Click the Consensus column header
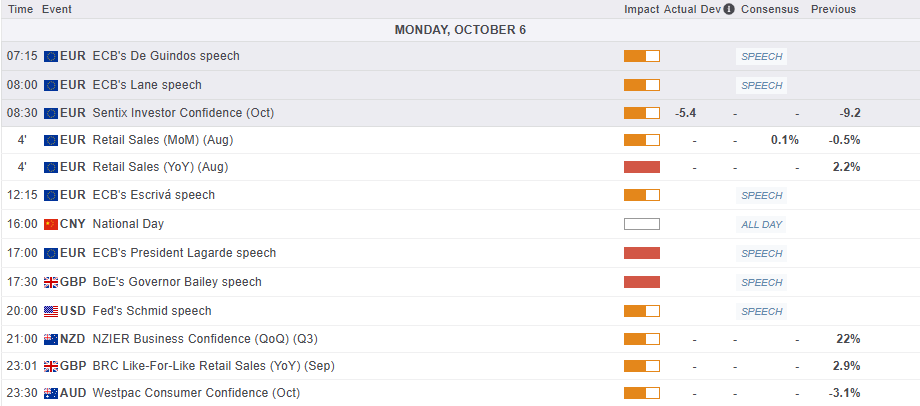 (x=769, y=9)
